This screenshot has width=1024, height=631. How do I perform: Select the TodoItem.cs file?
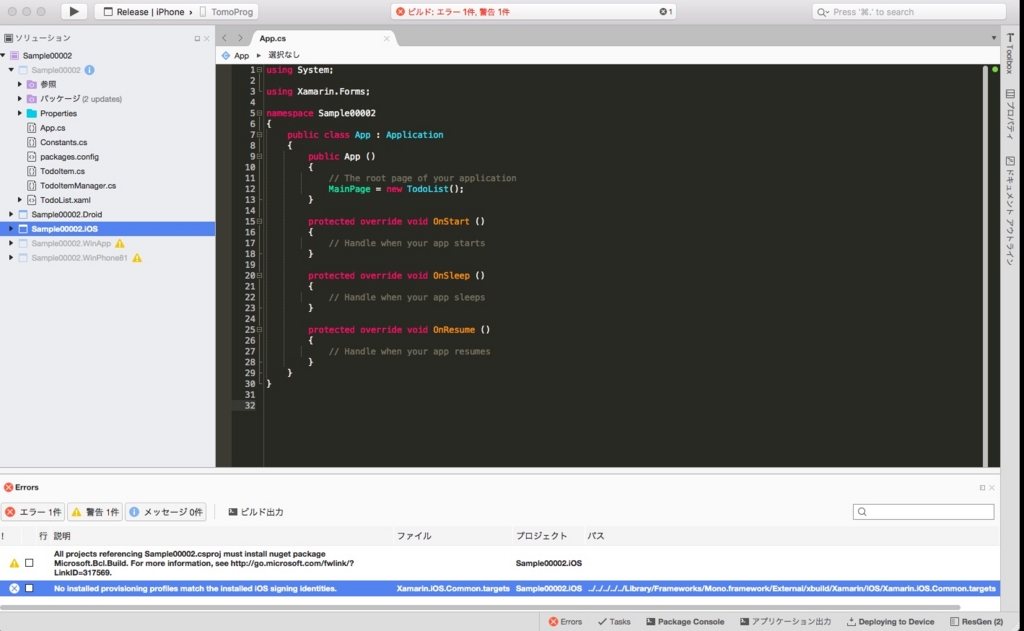[x=62, y=171]
